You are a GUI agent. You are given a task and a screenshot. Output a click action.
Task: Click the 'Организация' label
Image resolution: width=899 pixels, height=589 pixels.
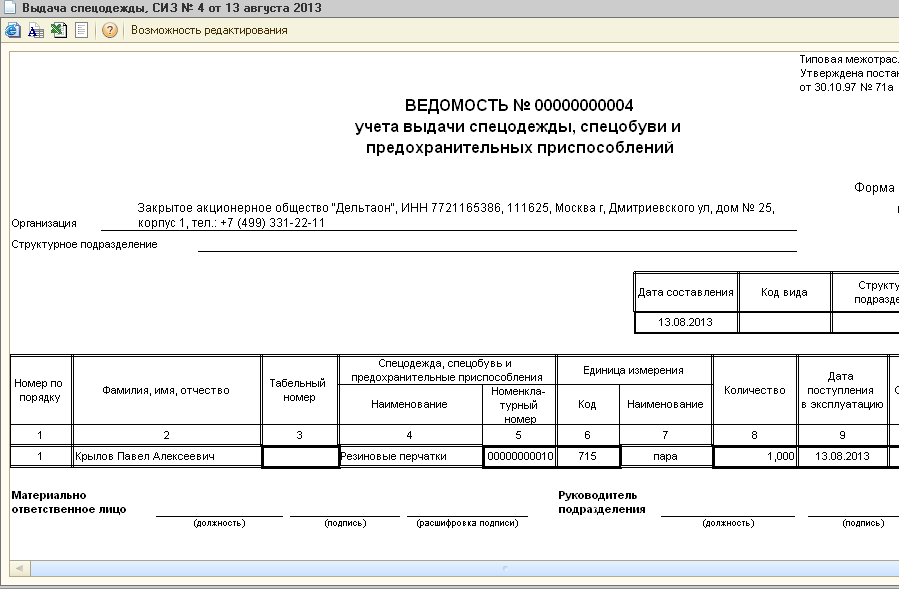(44, 223)
